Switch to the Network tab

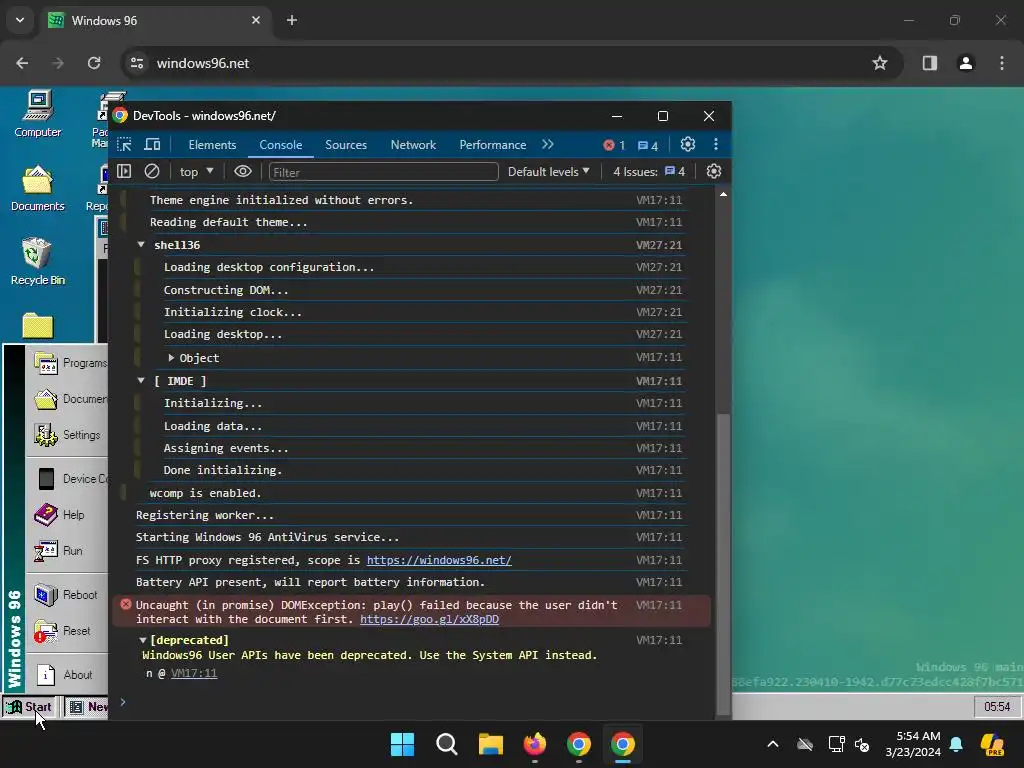(x=413, y=145)
